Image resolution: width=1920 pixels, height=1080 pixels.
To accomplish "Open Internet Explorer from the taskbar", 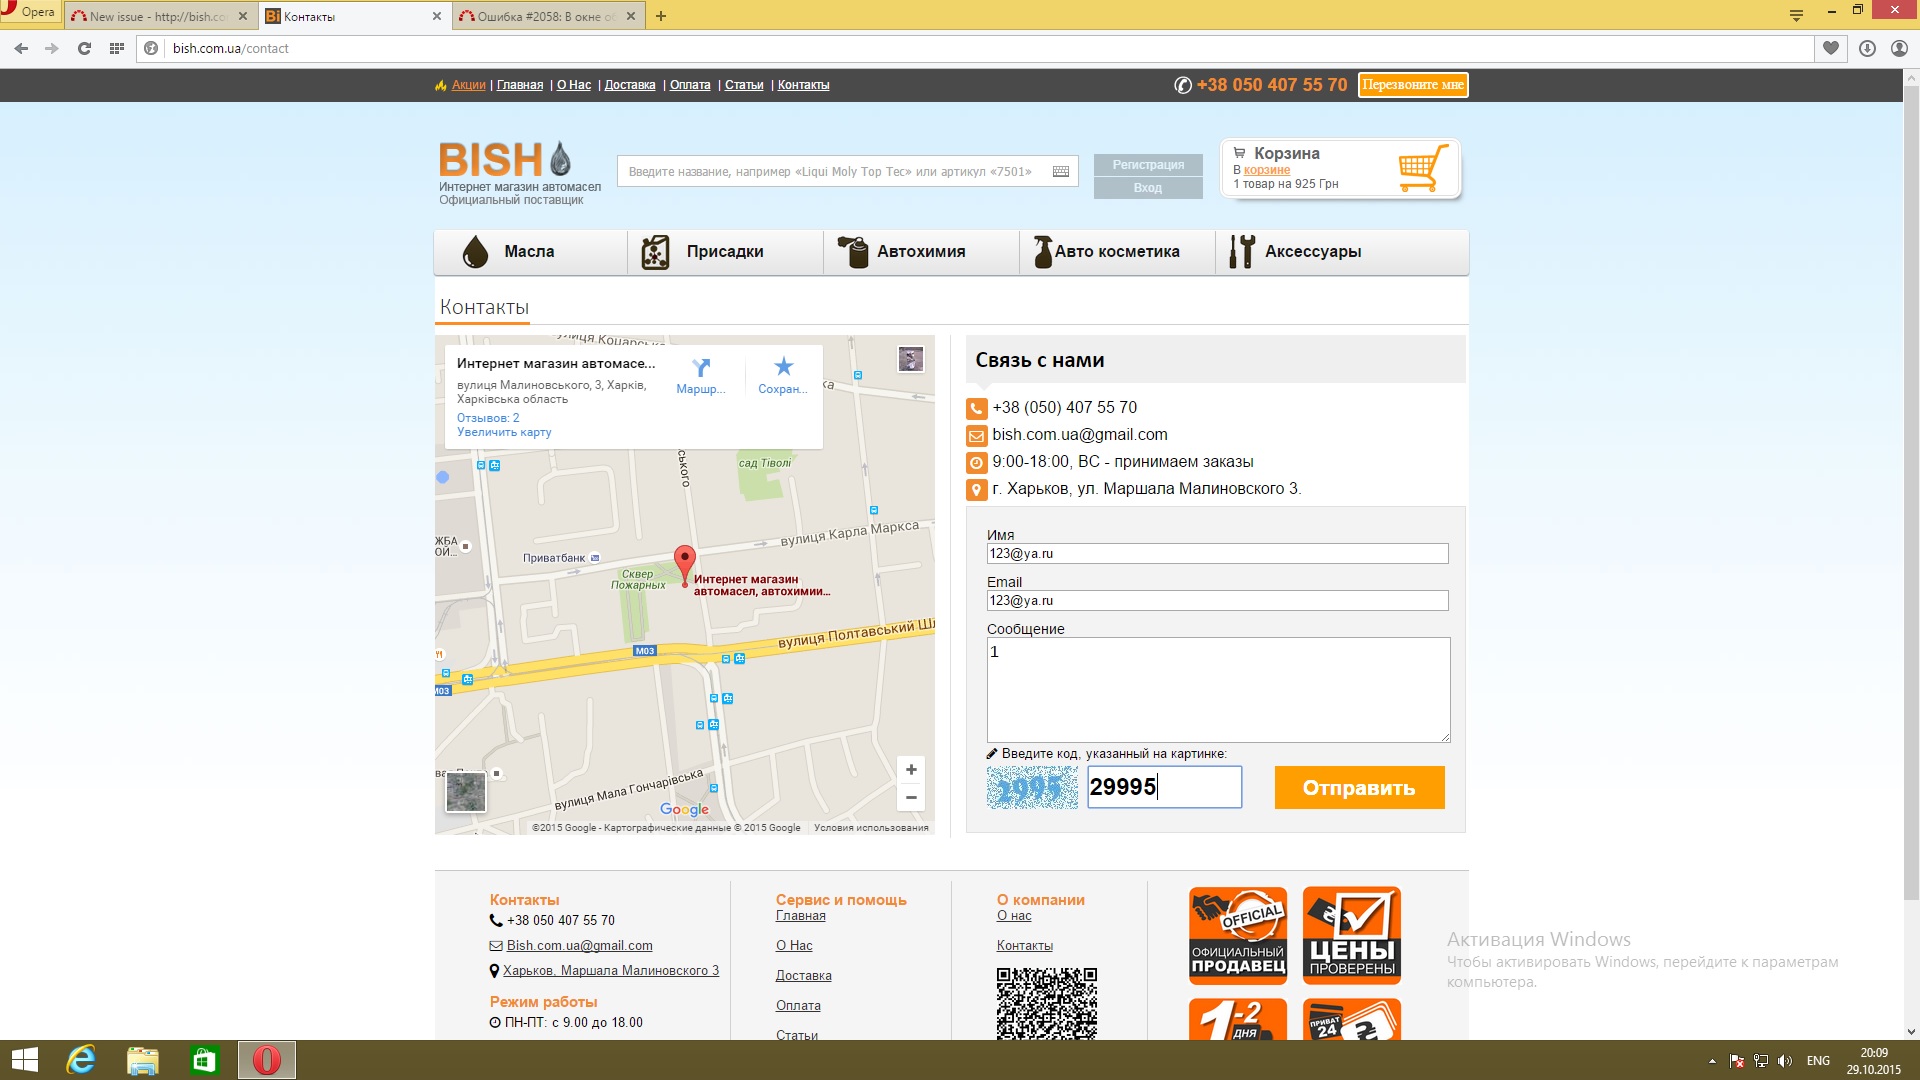I will (x=81, y=1060).
